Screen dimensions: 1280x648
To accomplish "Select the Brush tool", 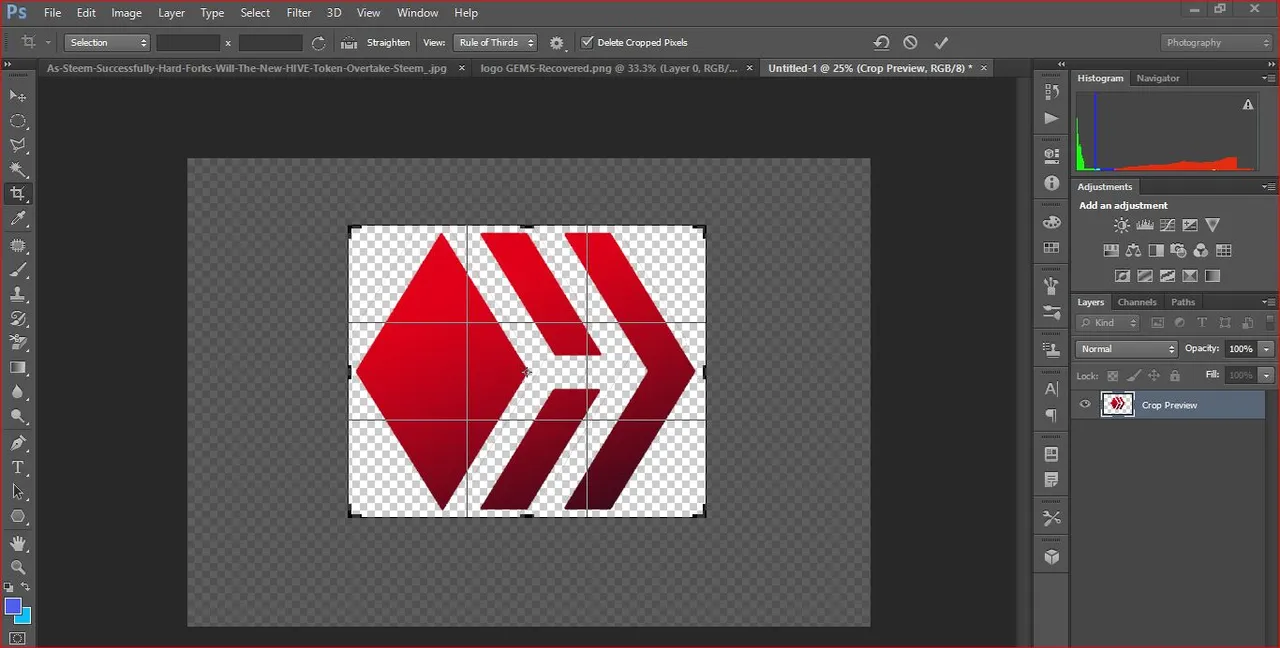I will [18, 270].
